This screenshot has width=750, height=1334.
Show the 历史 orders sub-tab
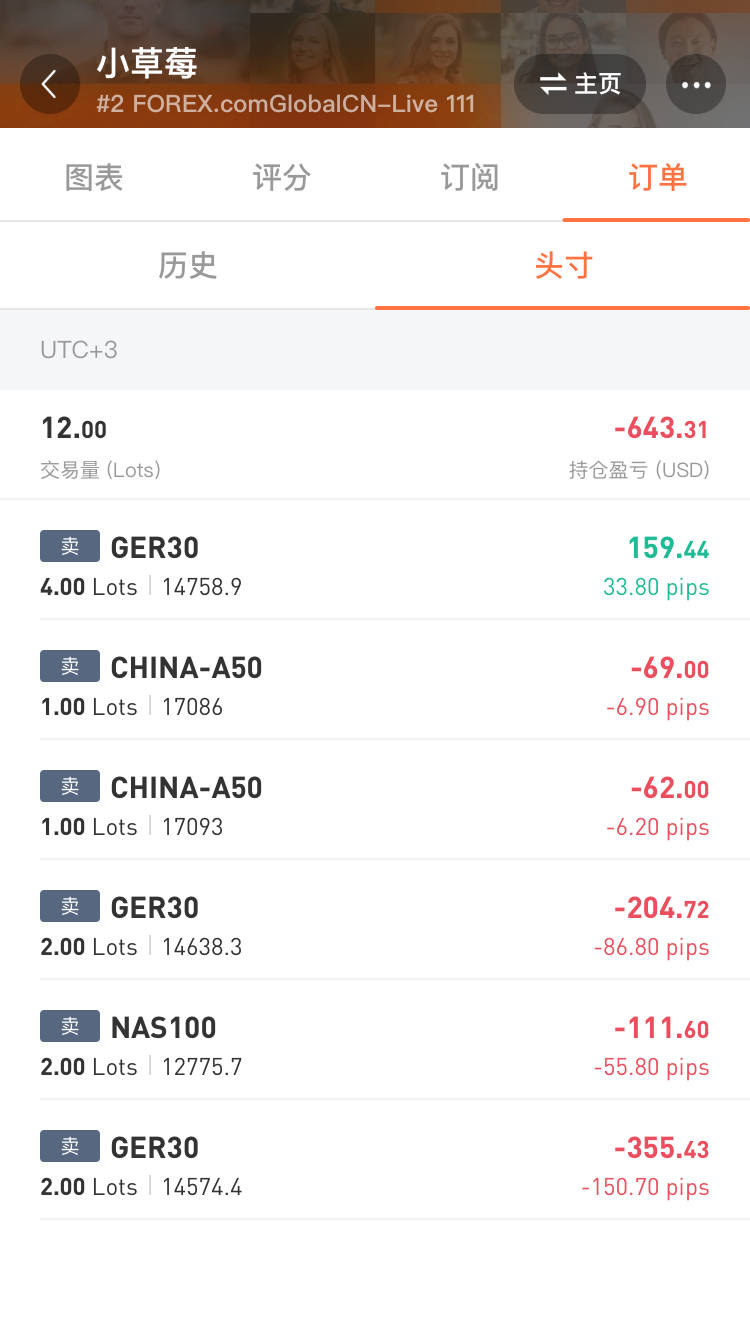point(187,266)
